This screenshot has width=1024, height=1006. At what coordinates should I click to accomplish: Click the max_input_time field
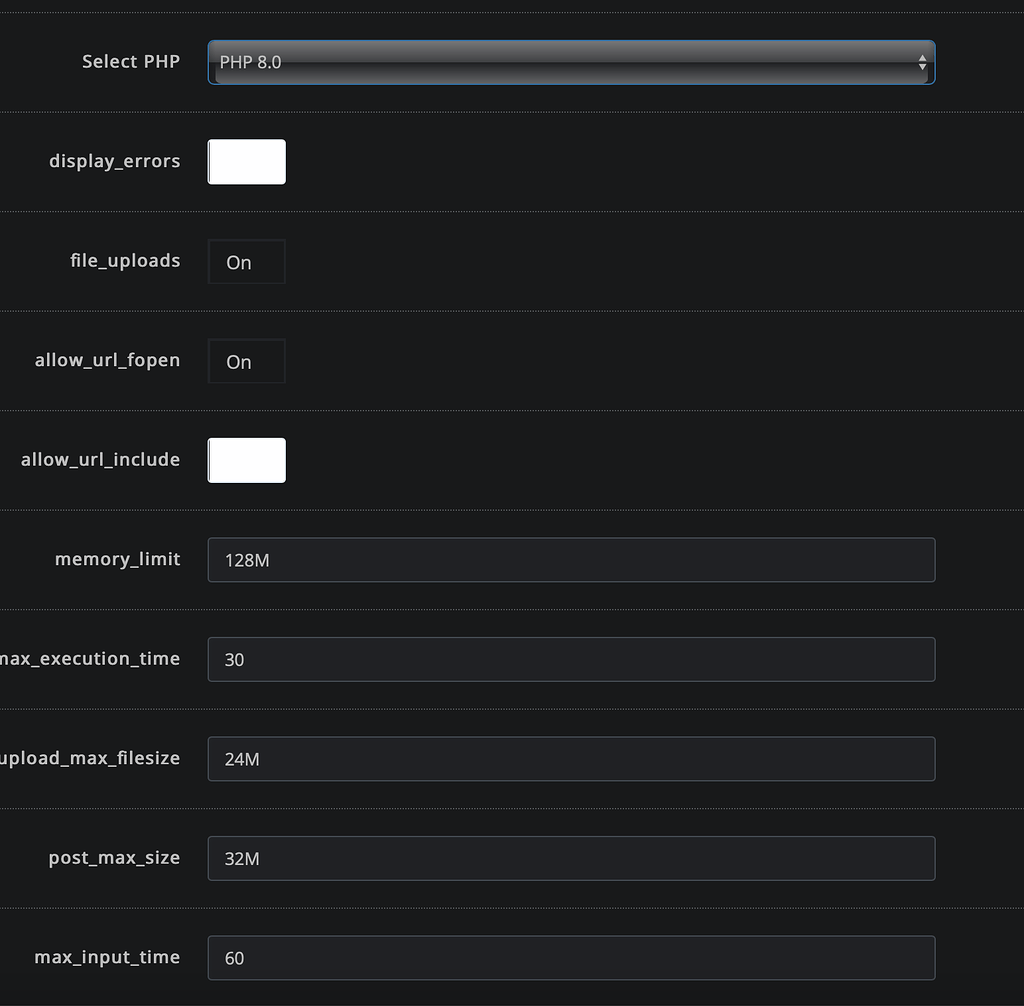(570, 957)
